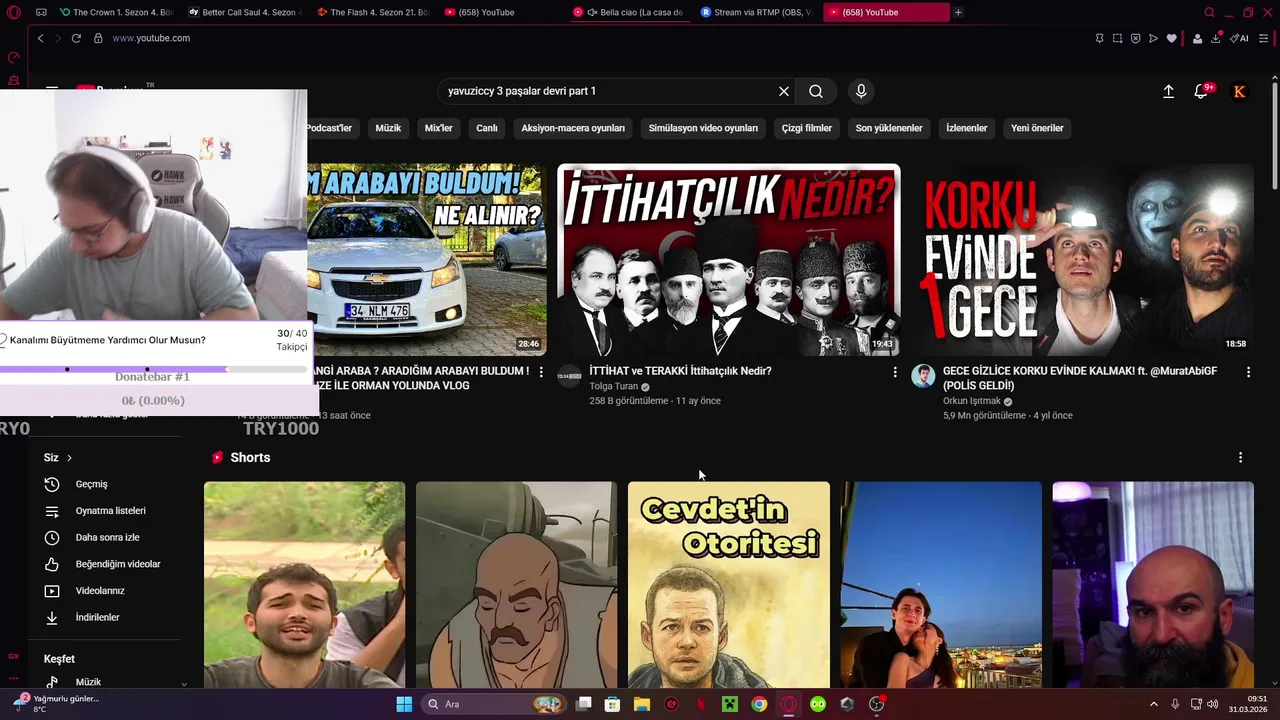Select the Yeni öneriler chip
Viewport: 1280px width, 720px height.
click(1037, 128)
